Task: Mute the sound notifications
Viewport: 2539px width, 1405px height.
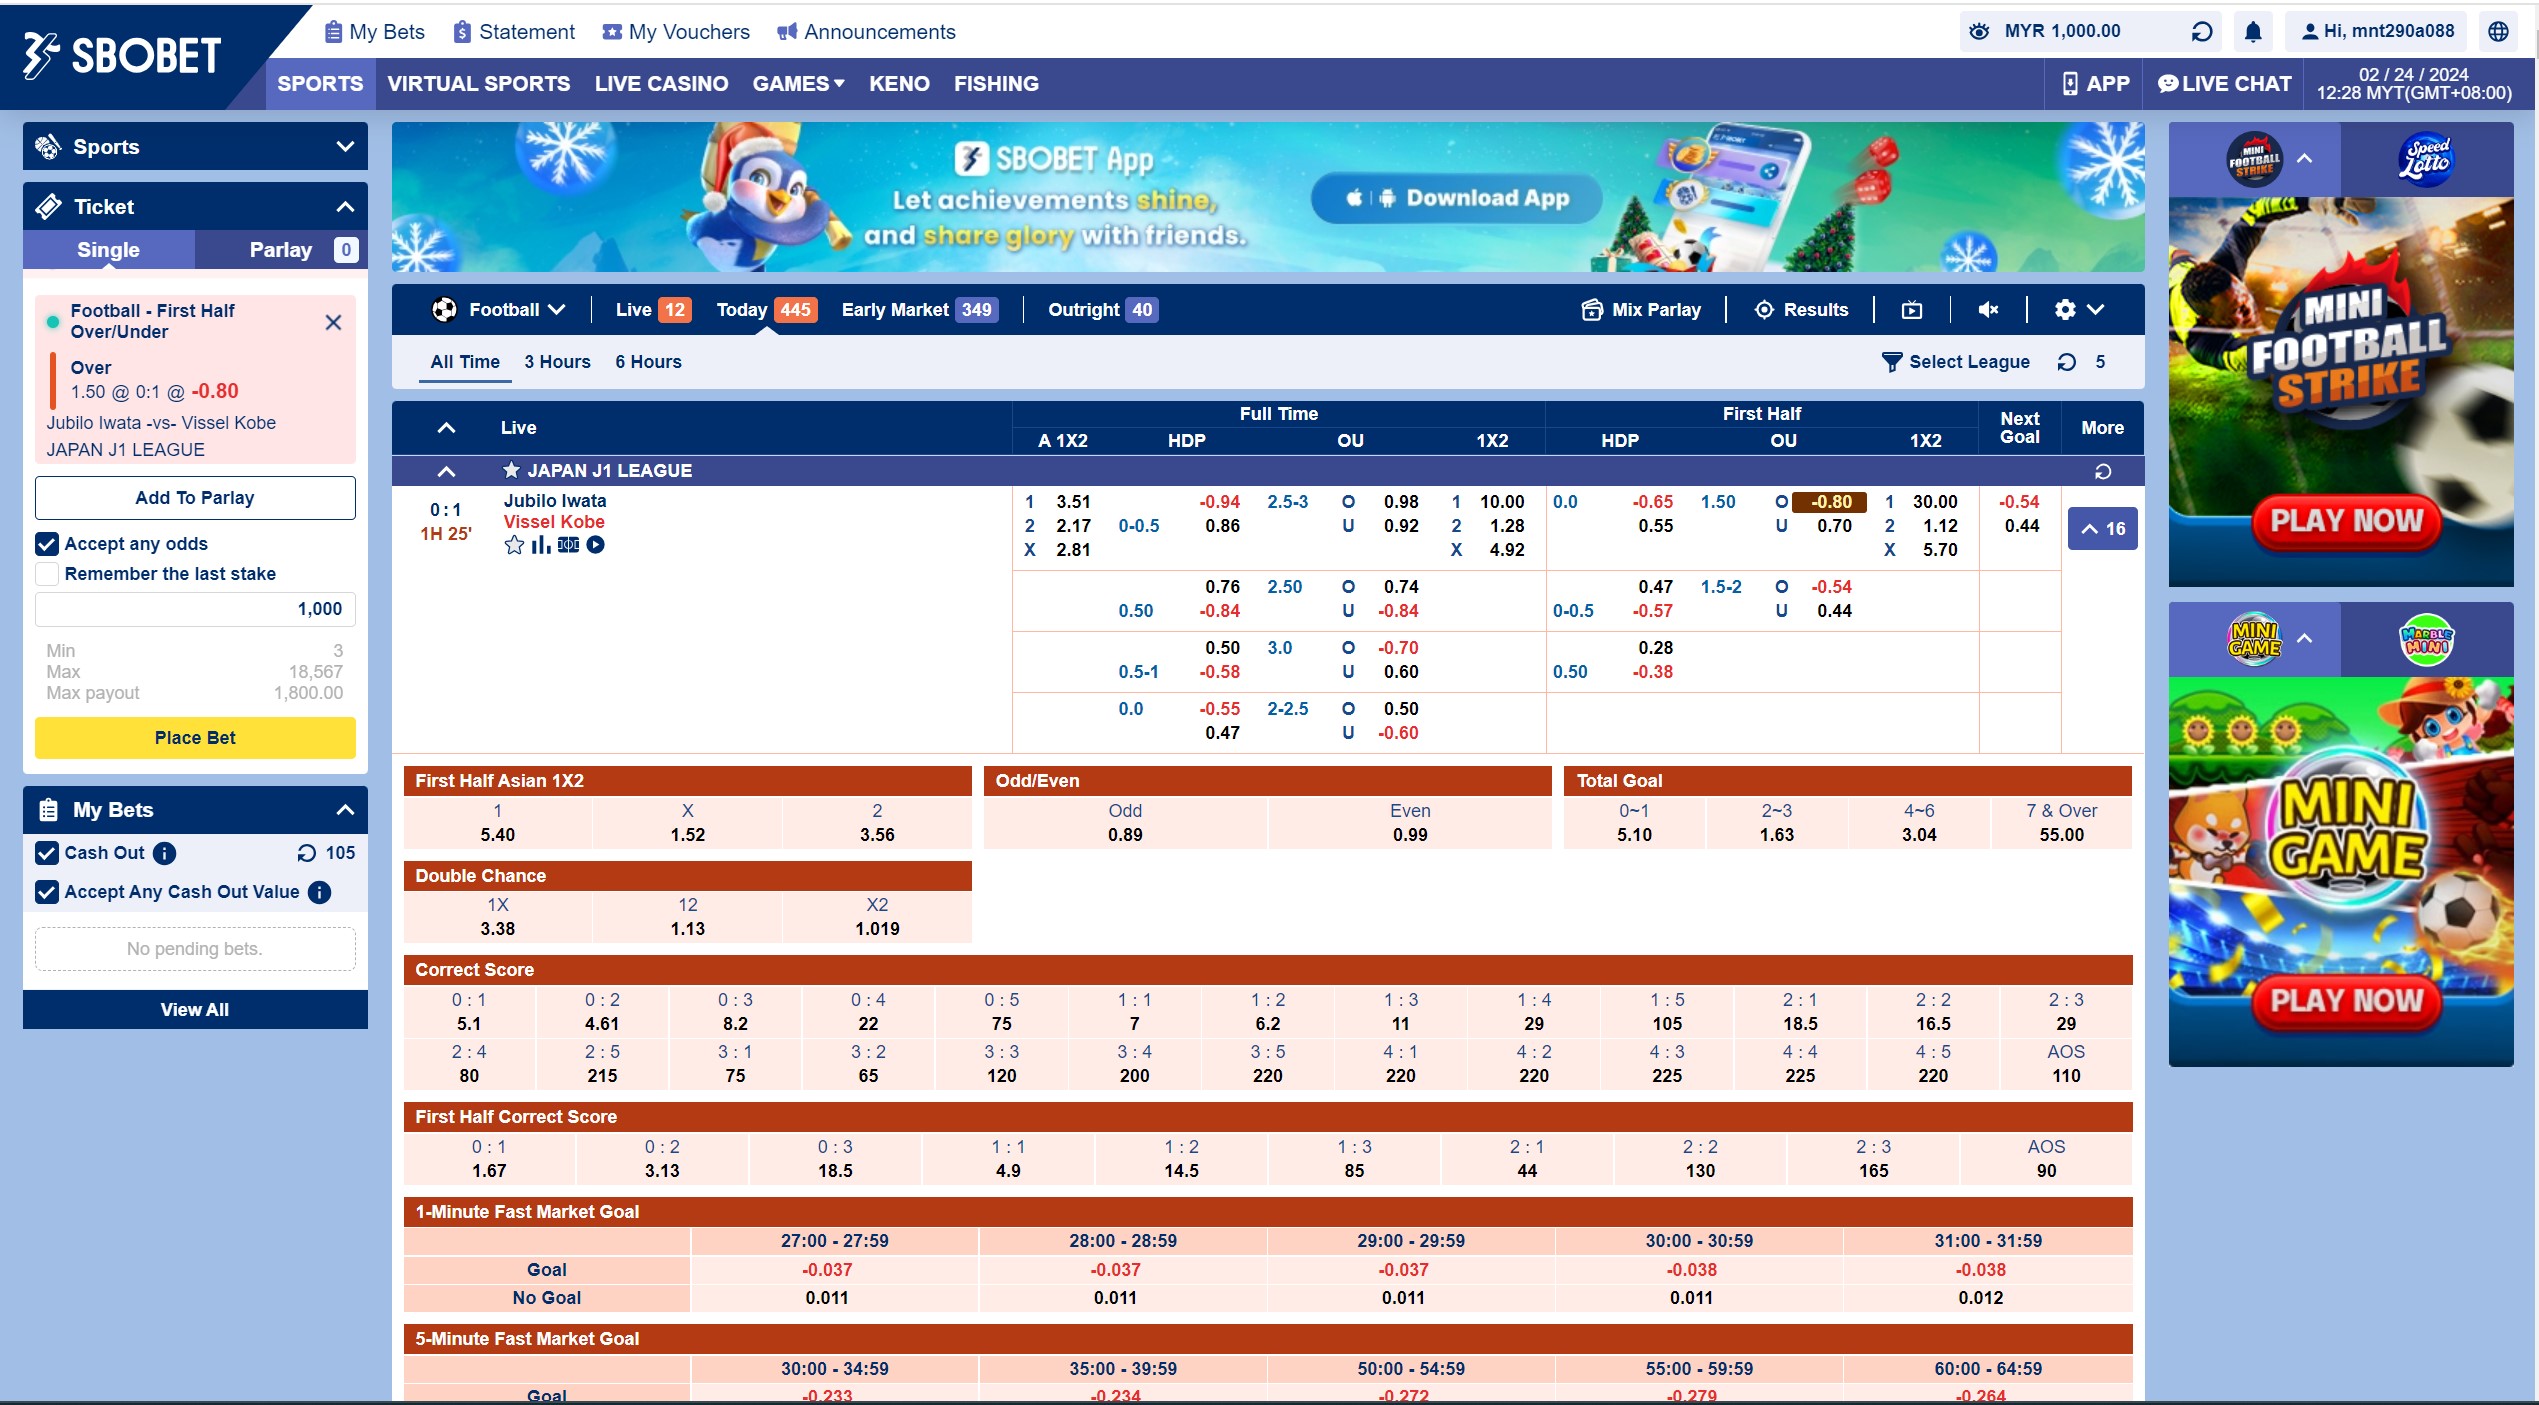Action: (1989, 310)
